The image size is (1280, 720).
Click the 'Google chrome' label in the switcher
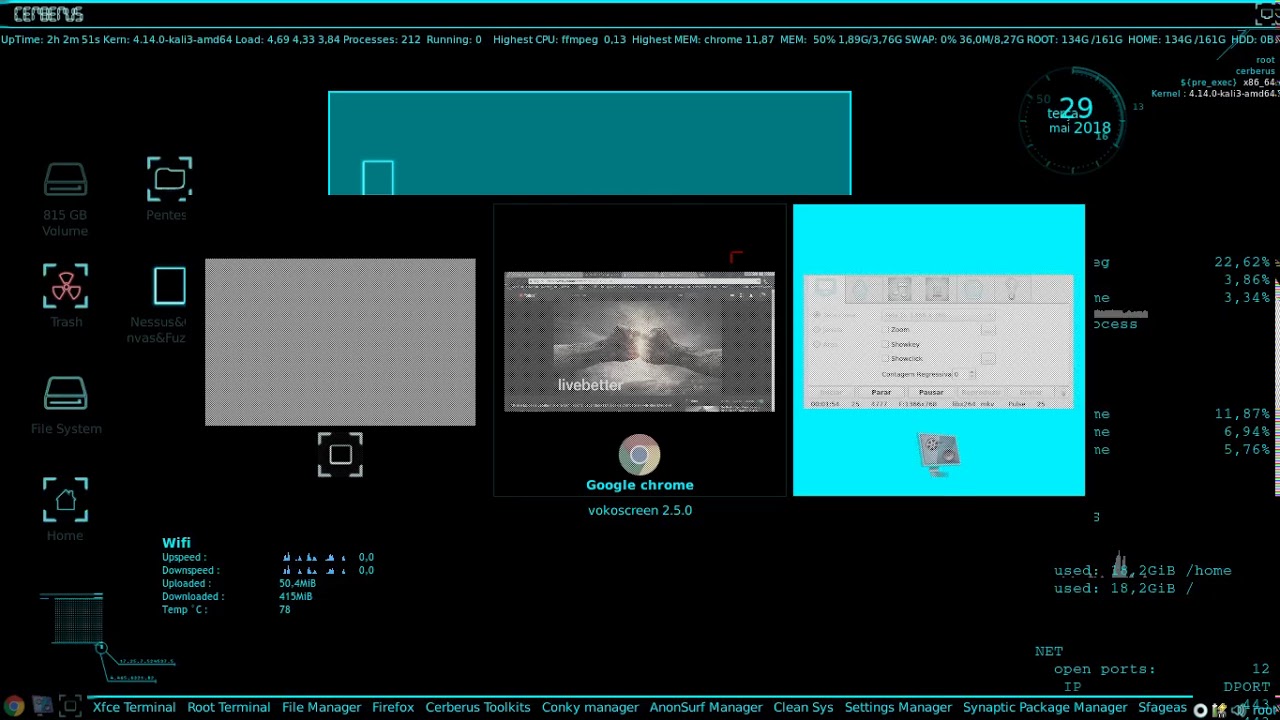(639, 485)
